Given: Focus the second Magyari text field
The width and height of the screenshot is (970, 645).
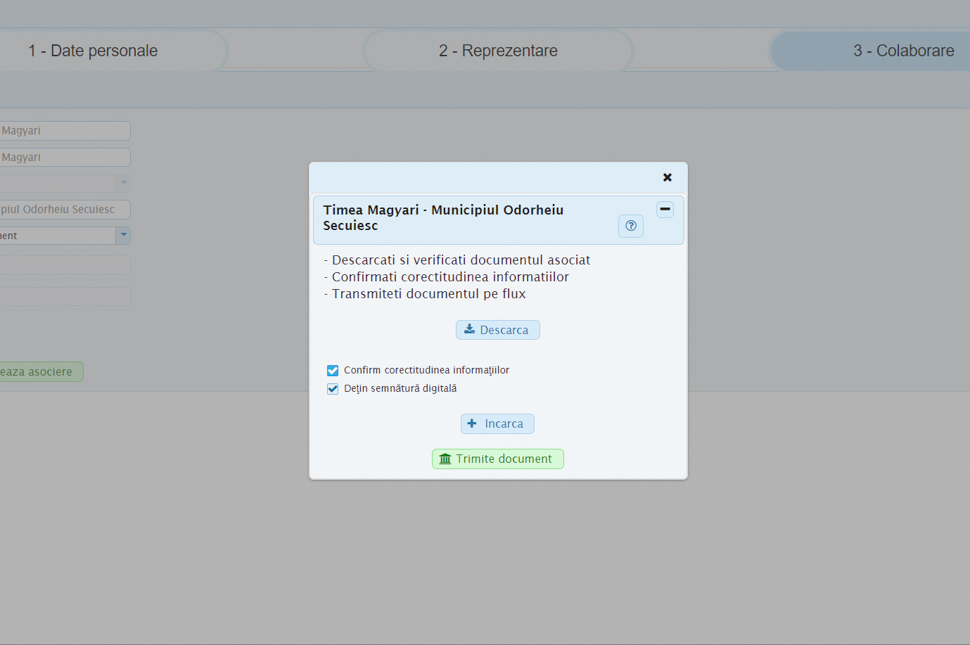Looking at the screenshot, I should [63, 158].
